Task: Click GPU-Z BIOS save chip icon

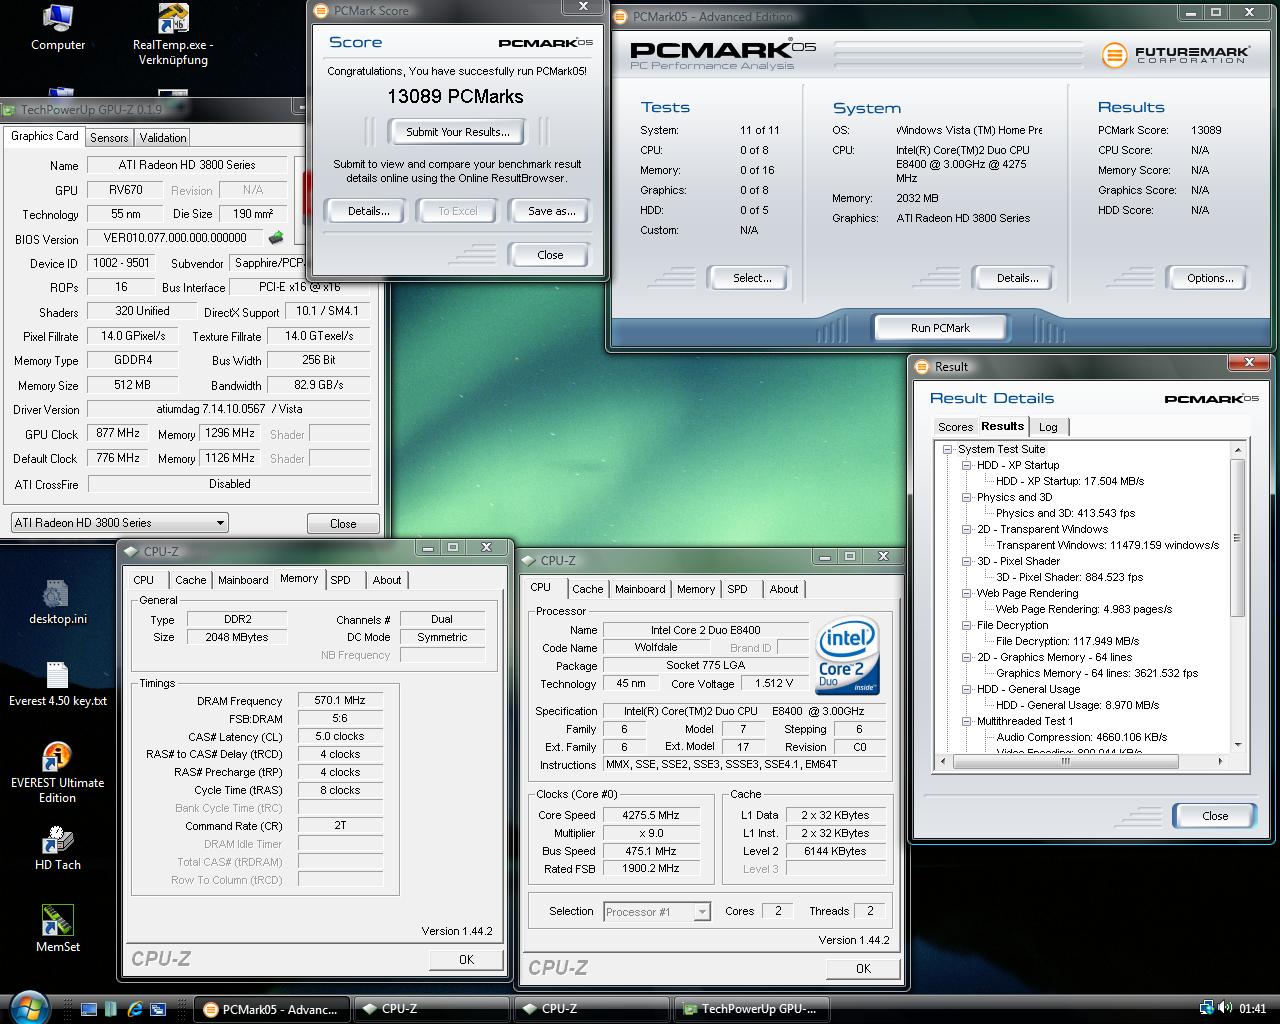Action: coord(276,238)
